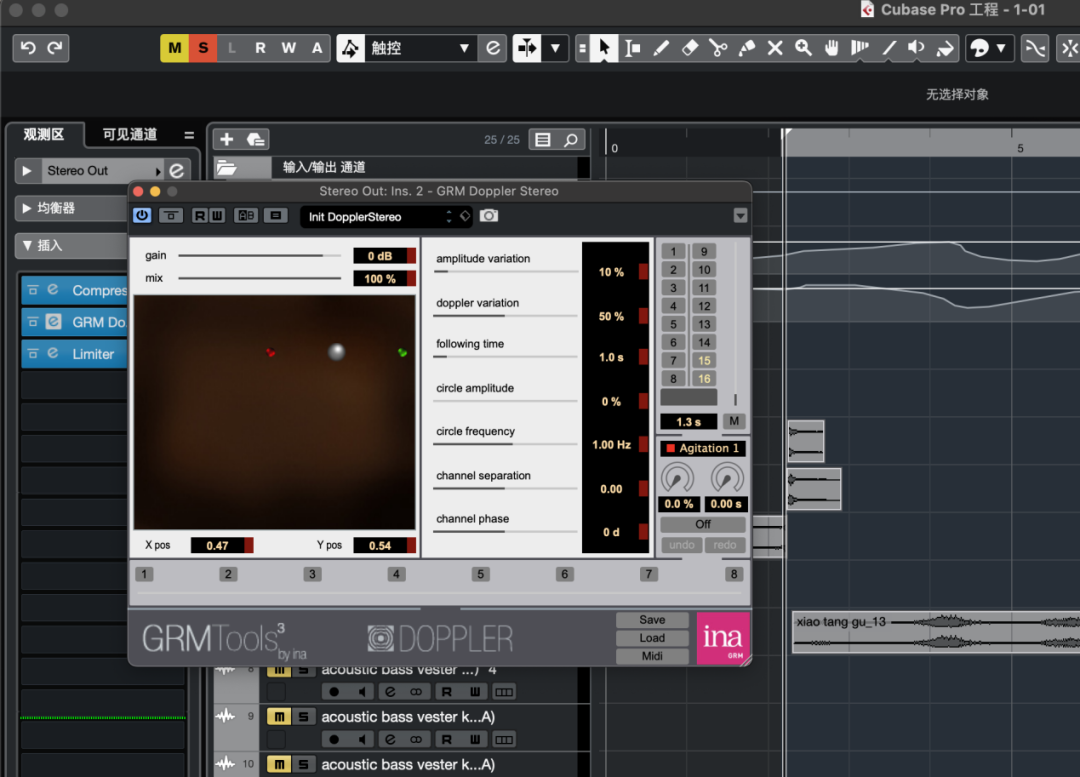Click the touch automation mode icon
This screenshot has width=1080, height=777.
351,48
